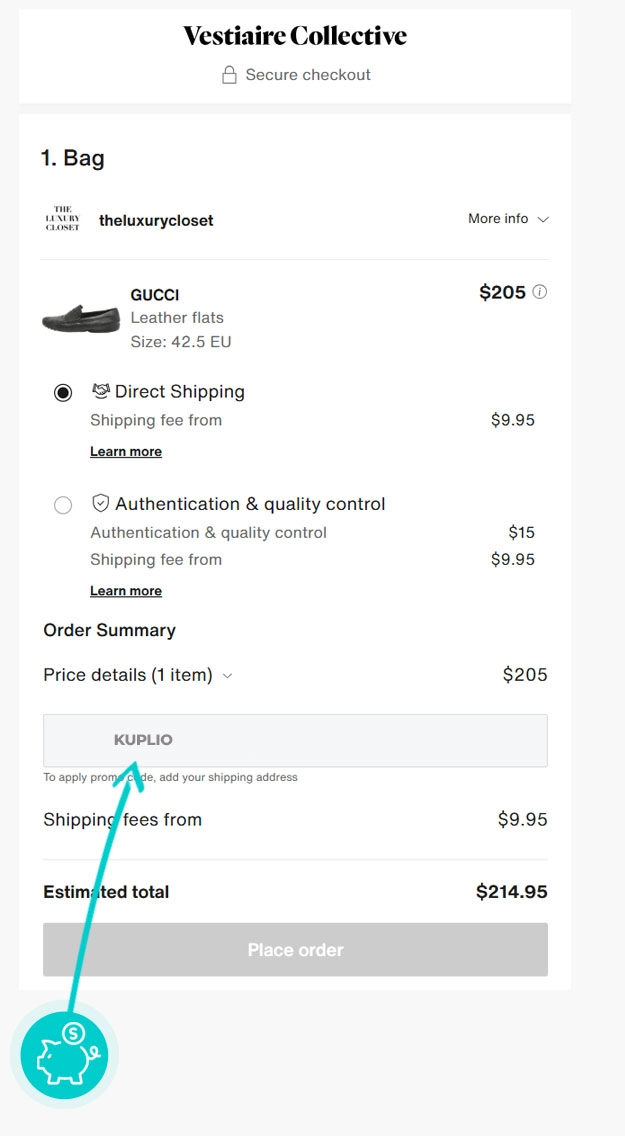Open the Gucci leather flats thumbnail
Screen dimensions: 625x1136
(81, 318)
